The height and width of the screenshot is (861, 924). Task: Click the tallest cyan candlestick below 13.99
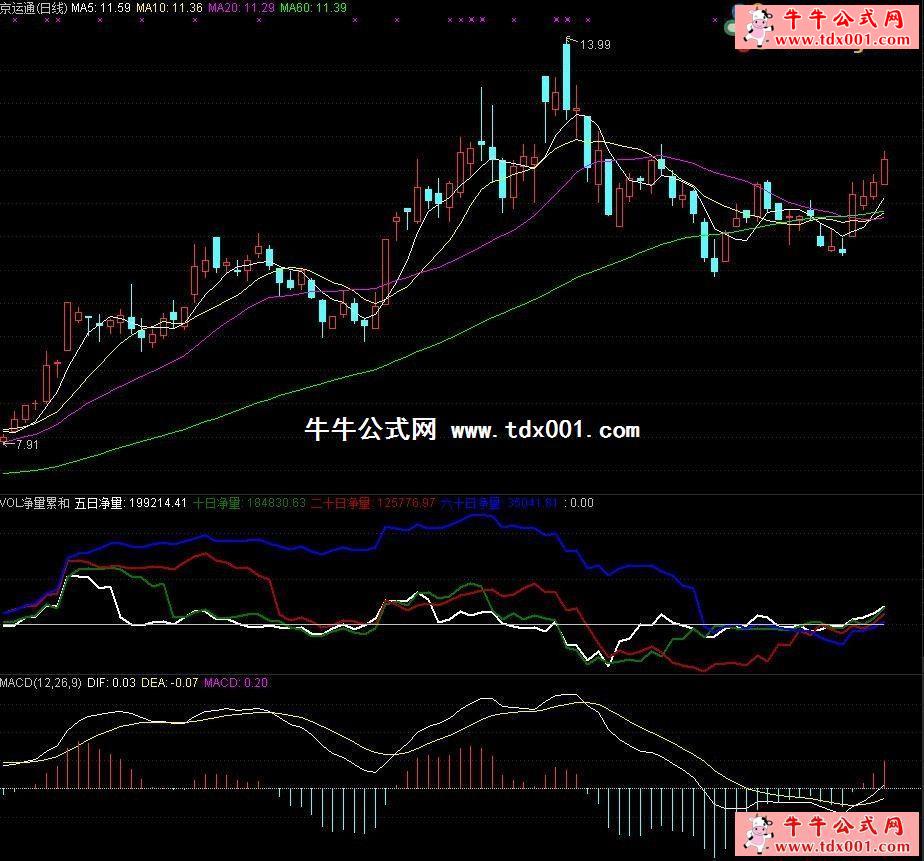coord(566,78)
